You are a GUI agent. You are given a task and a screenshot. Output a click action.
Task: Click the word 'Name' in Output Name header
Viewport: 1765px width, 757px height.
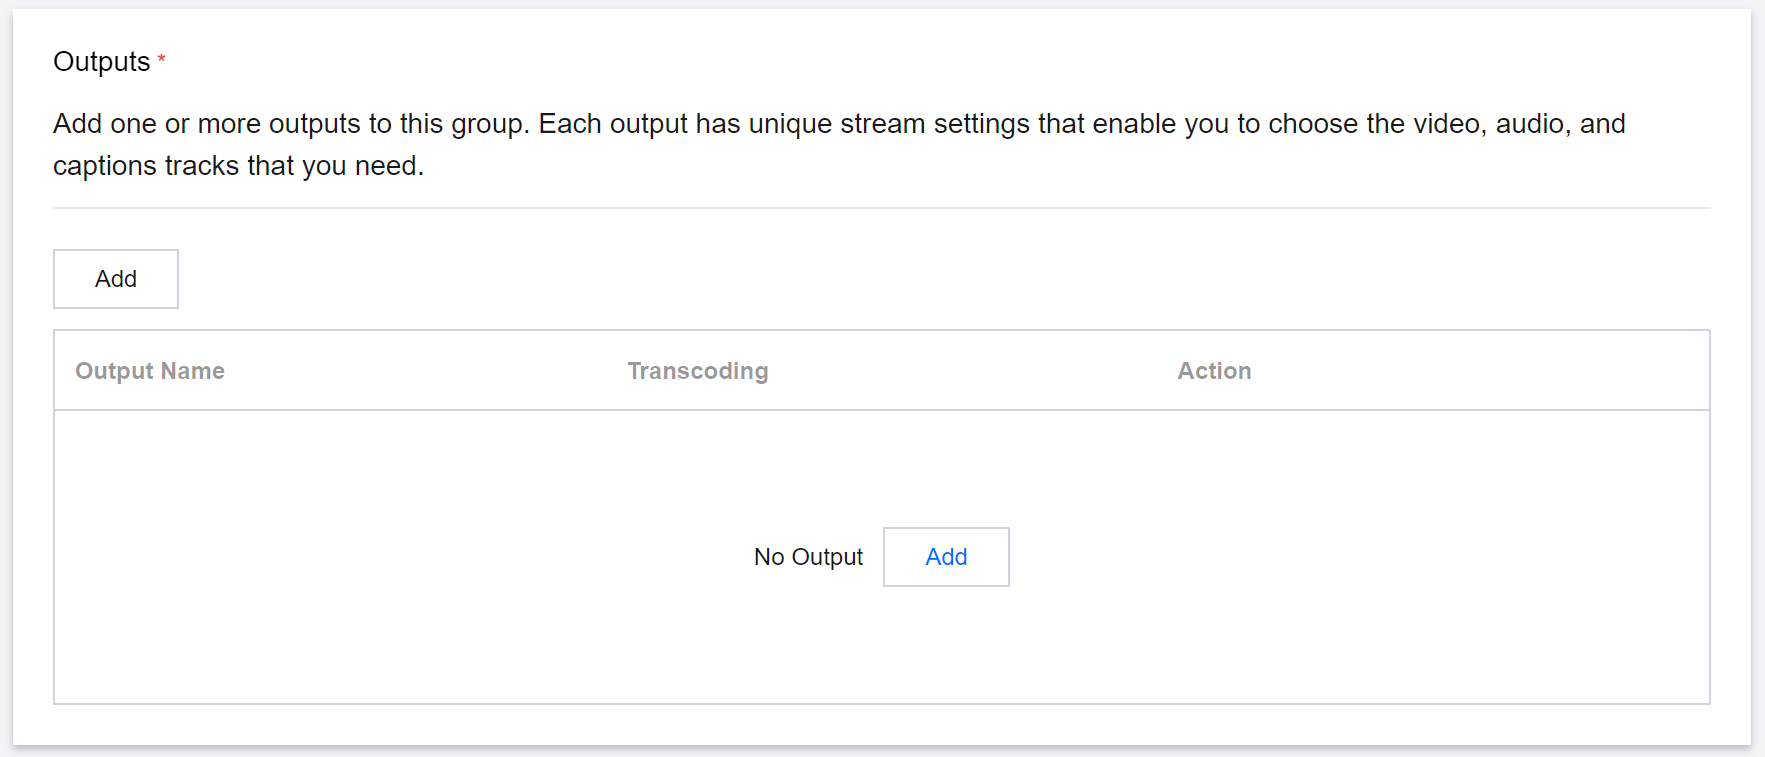coord(193,371)
